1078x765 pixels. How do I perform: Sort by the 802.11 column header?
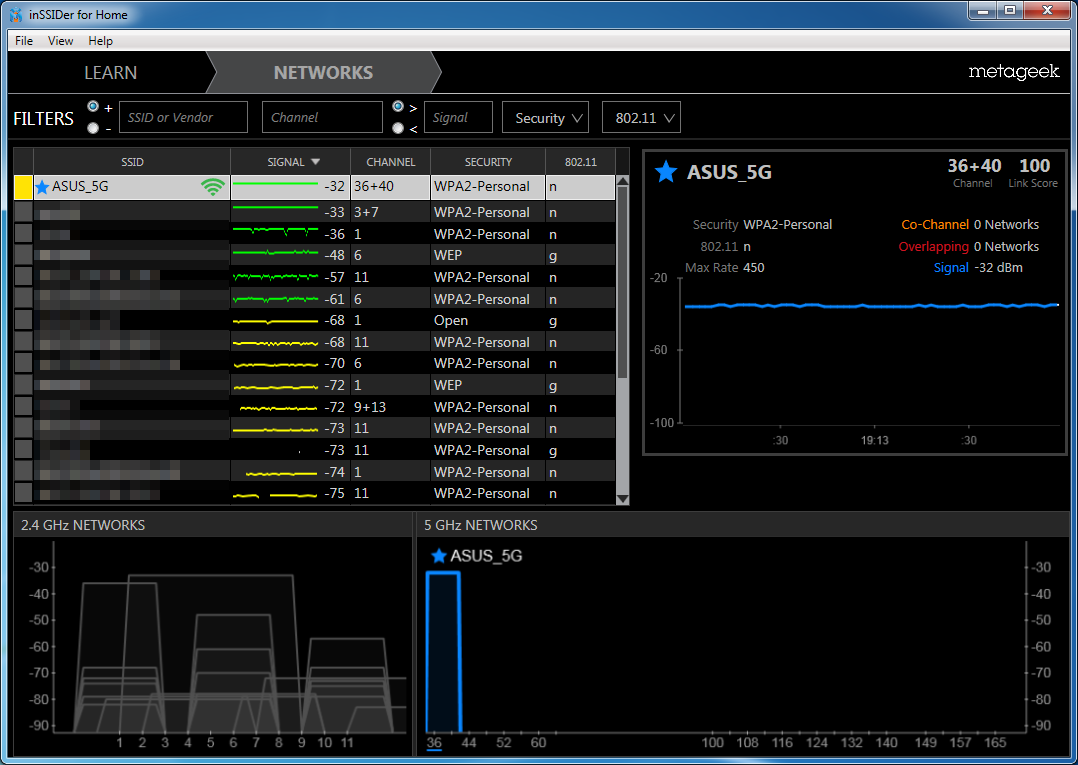click(x=580, y=162)
